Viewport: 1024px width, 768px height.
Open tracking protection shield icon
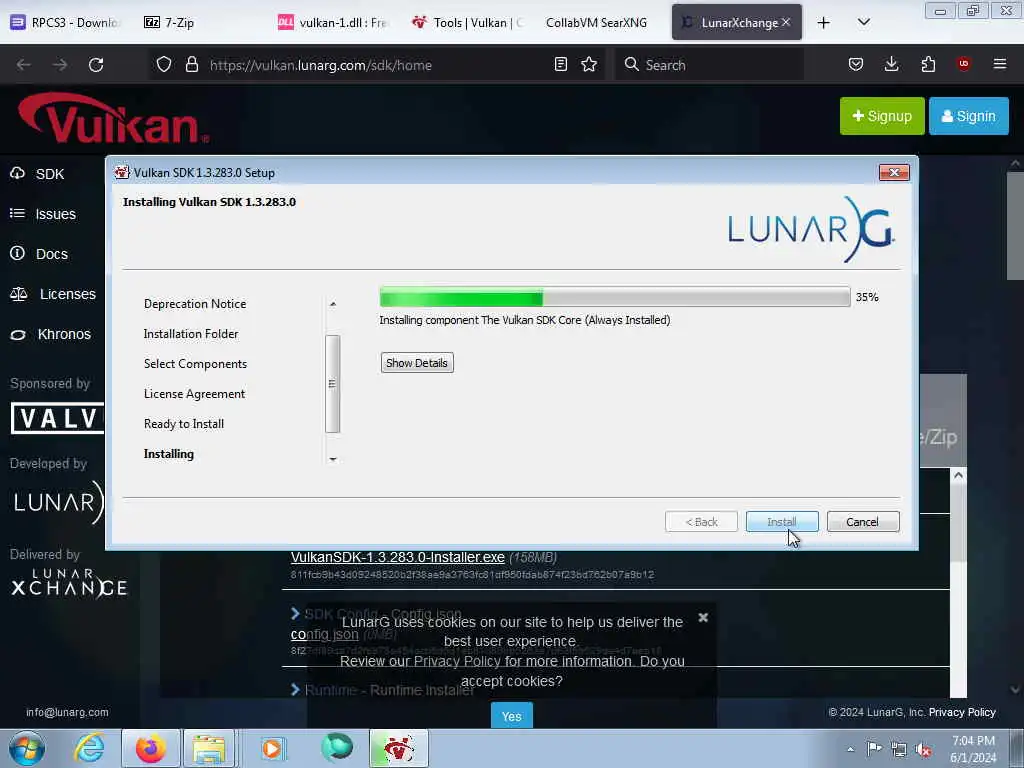point(164,65)
